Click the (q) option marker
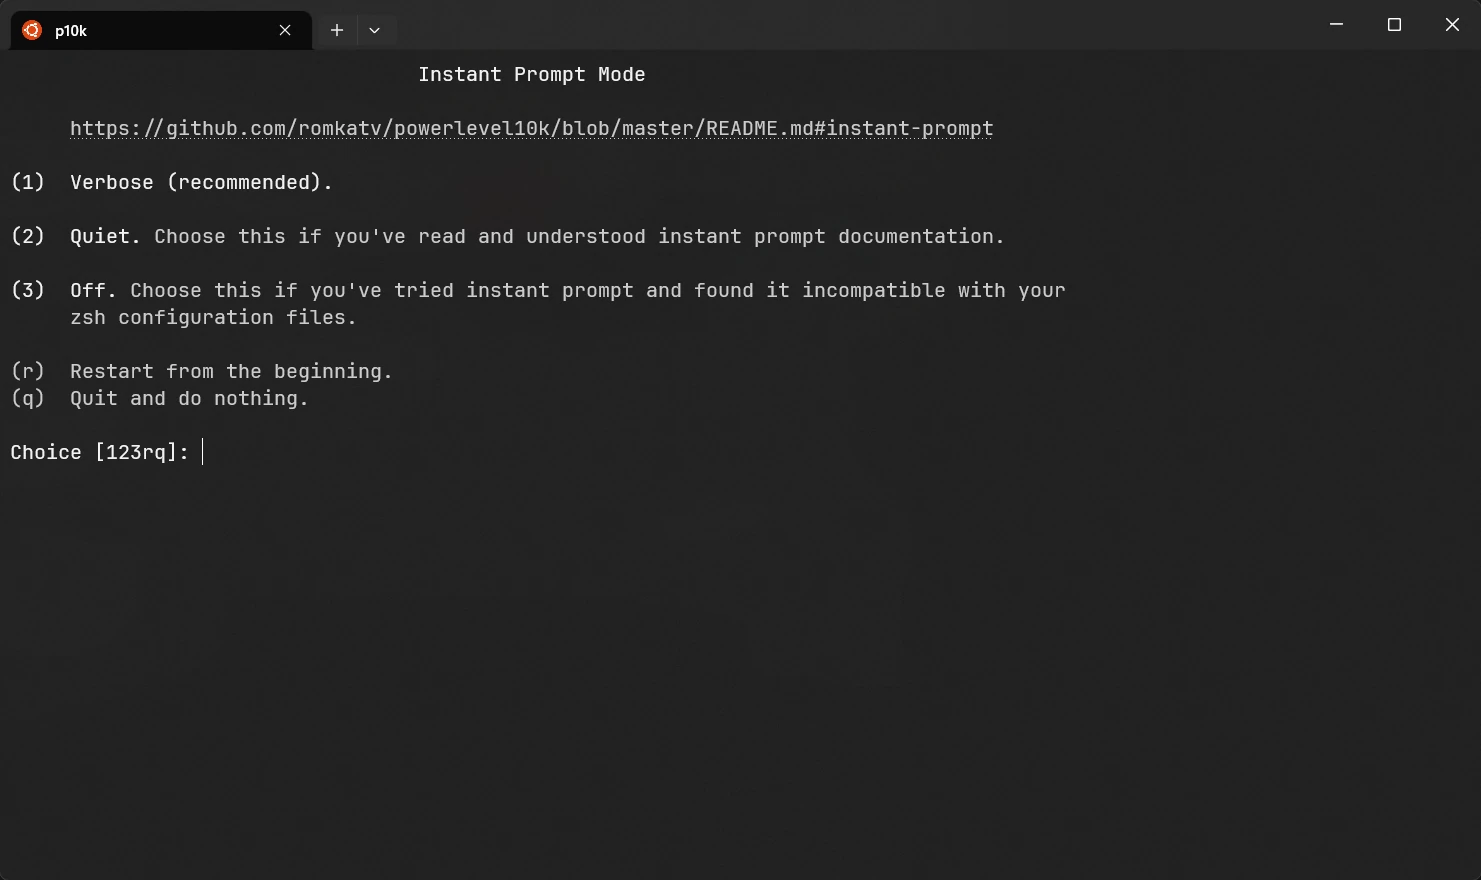Screen dimensions: 1481x880 [28, 399]
